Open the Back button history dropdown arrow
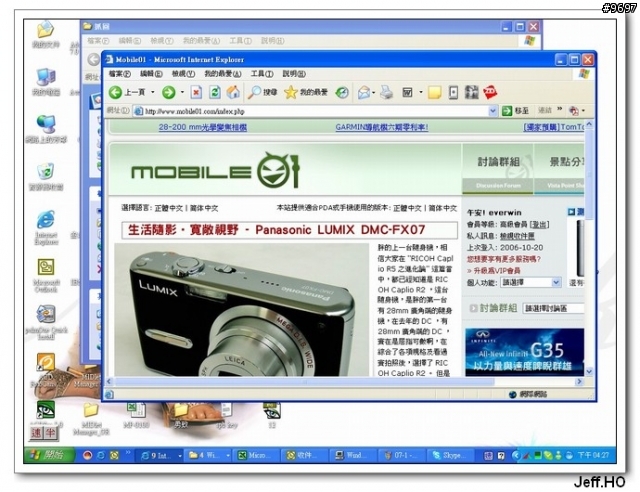The height and width of the screenshot is (492, 640). coord(153,93)
